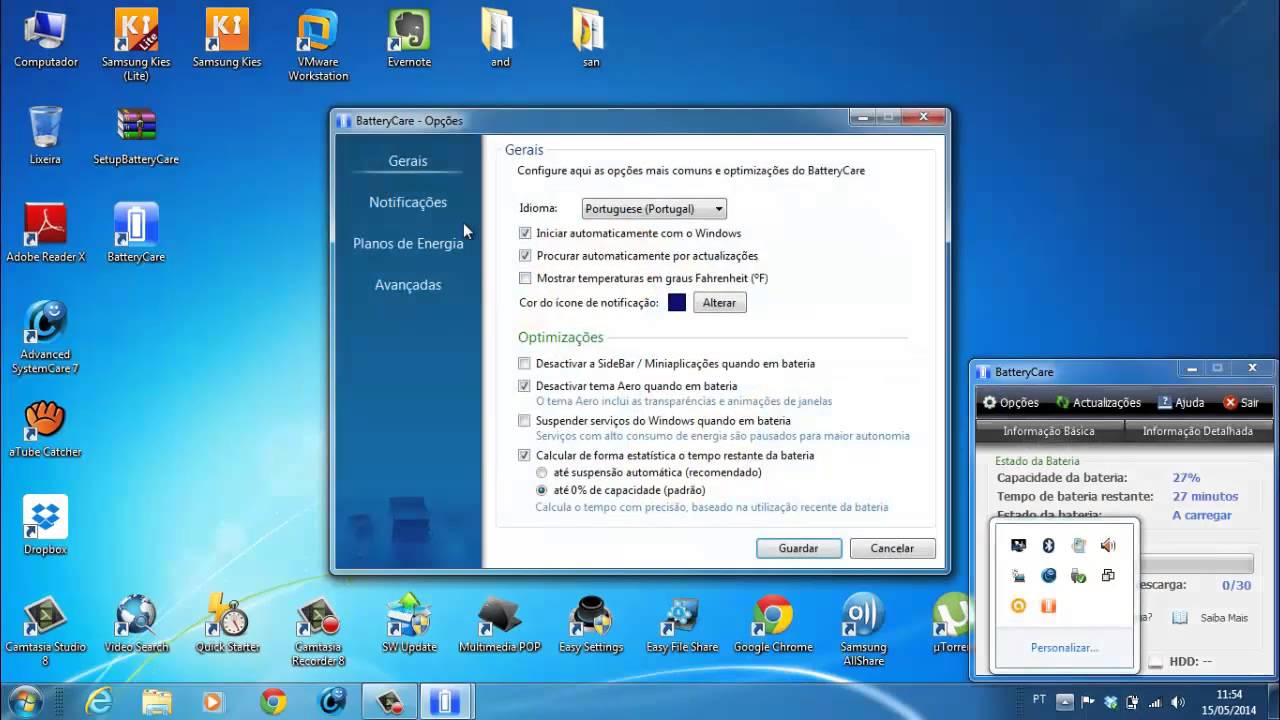Click the BatteryCare taskbar button

click(x=445, y=702)
